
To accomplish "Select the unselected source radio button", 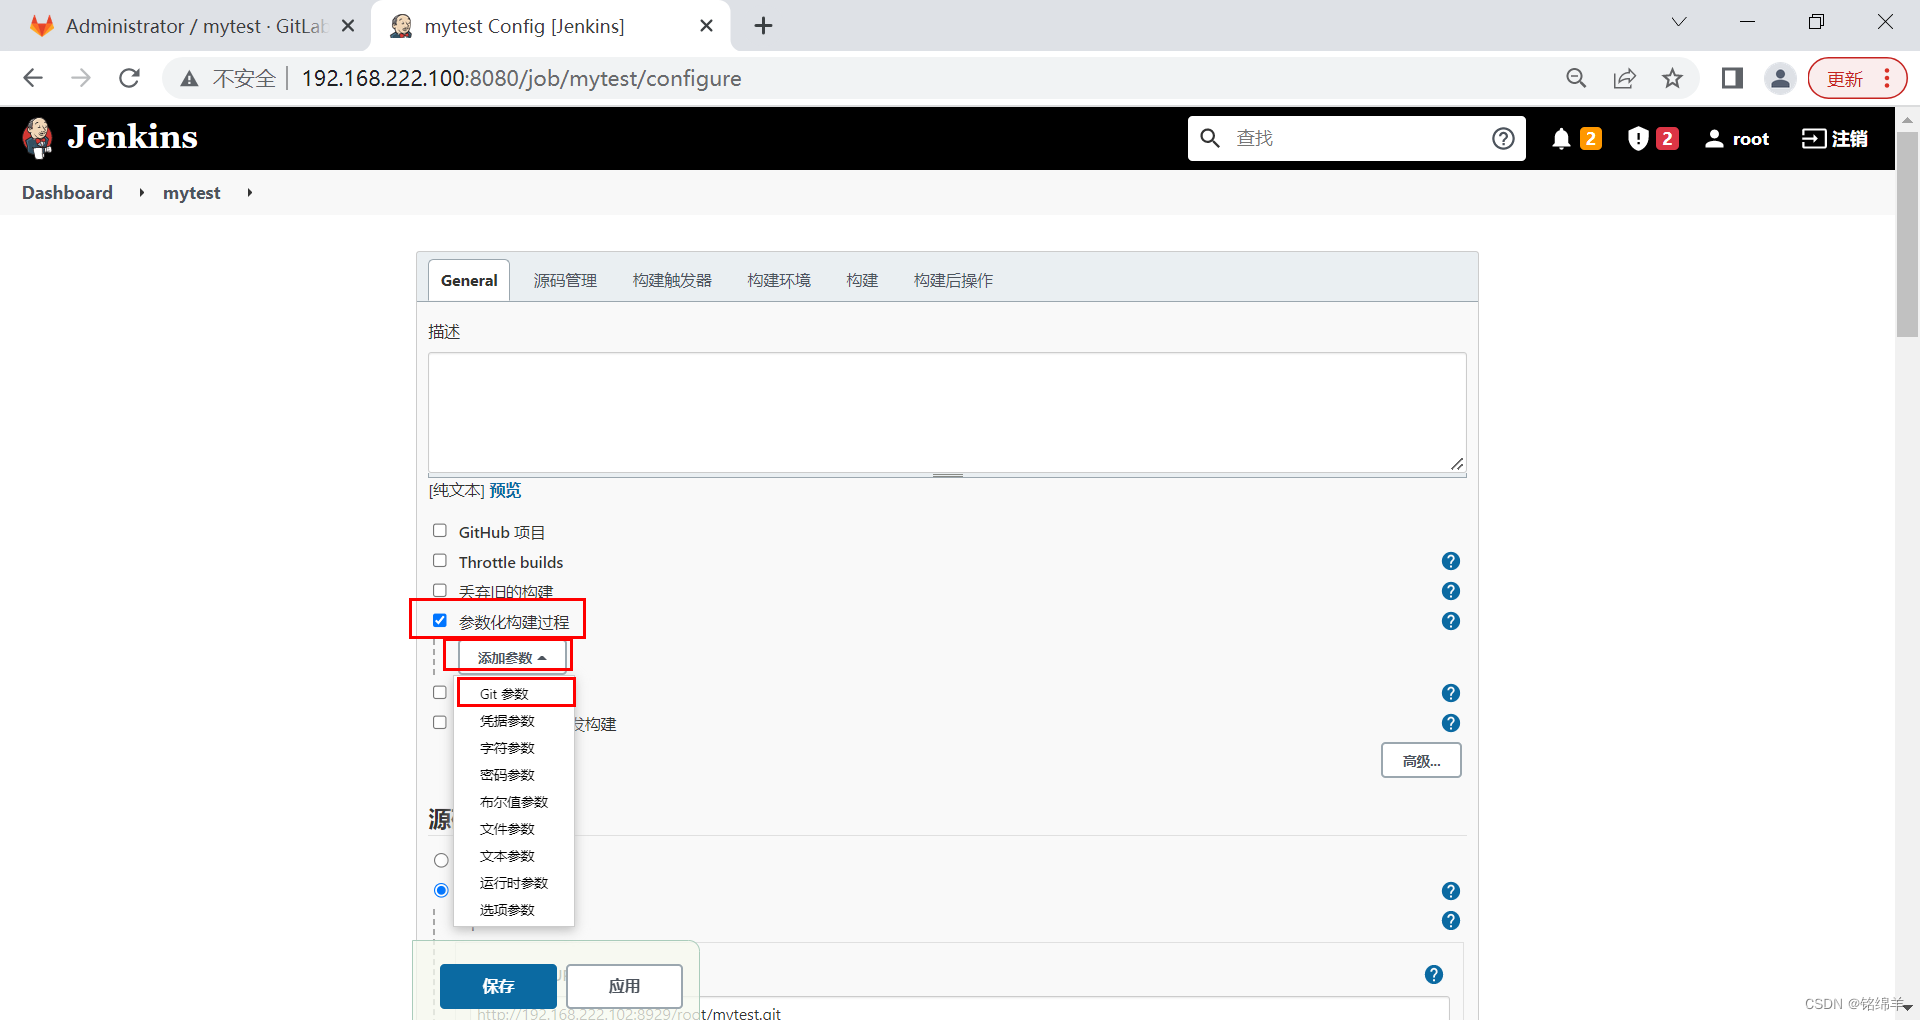I will coord(441,860).
